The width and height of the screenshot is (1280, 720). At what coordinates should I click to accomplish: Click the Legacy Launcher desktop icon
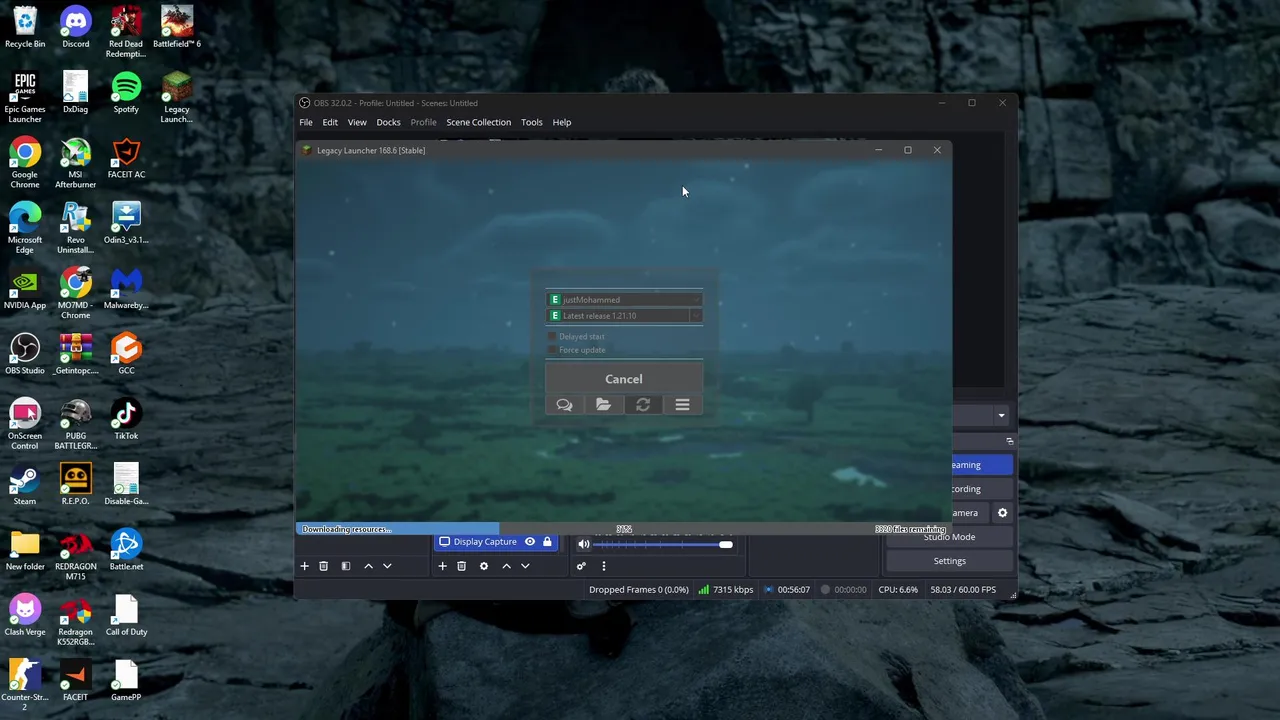click(x=176, y=97)
